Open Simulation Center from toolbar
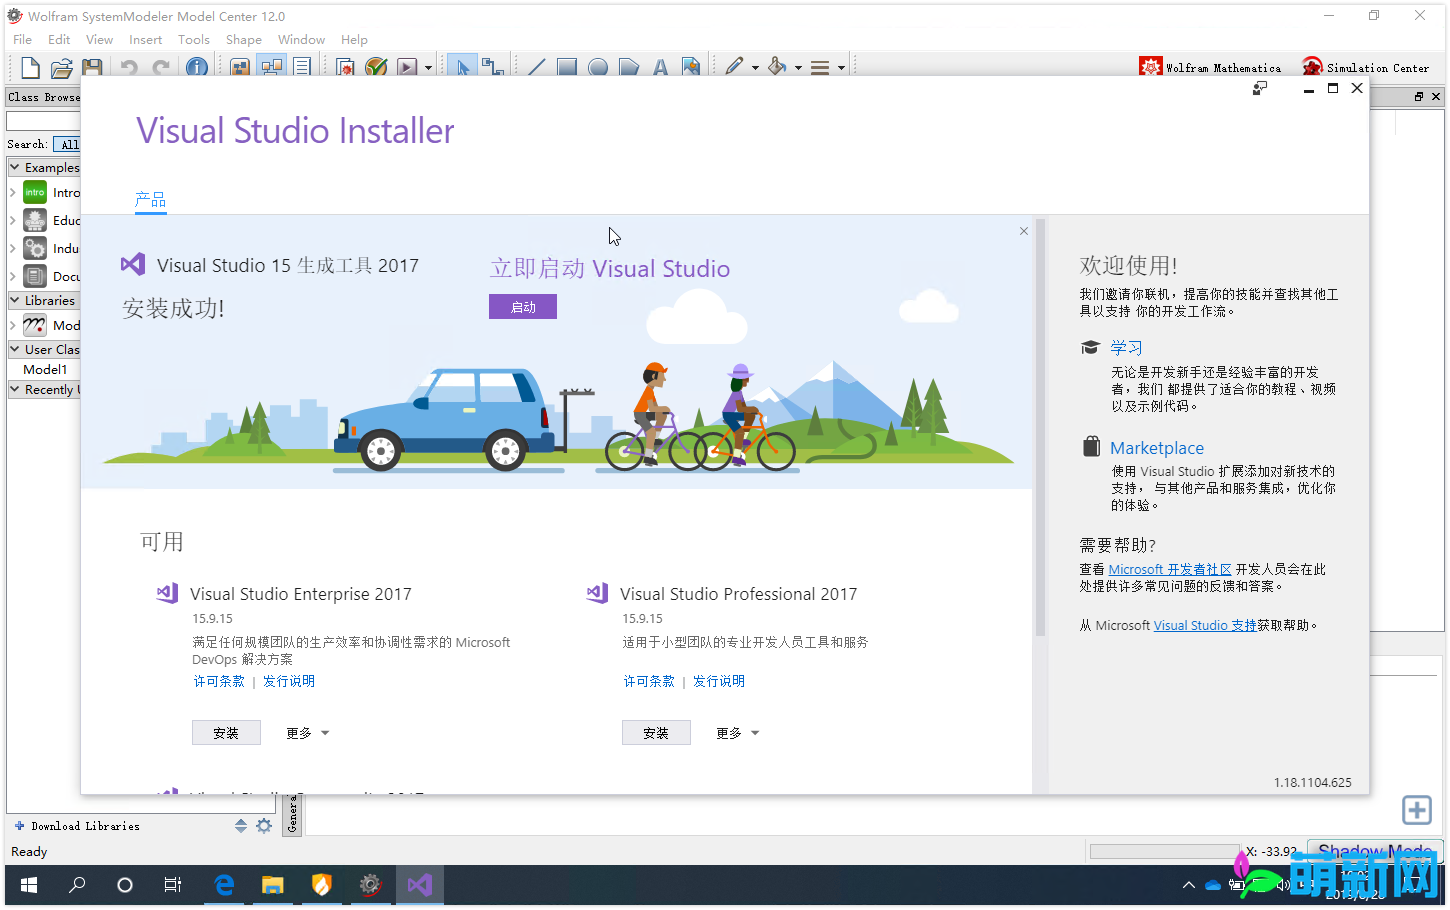This screenshot has height=910, width=1450. tap(1365, 67)
